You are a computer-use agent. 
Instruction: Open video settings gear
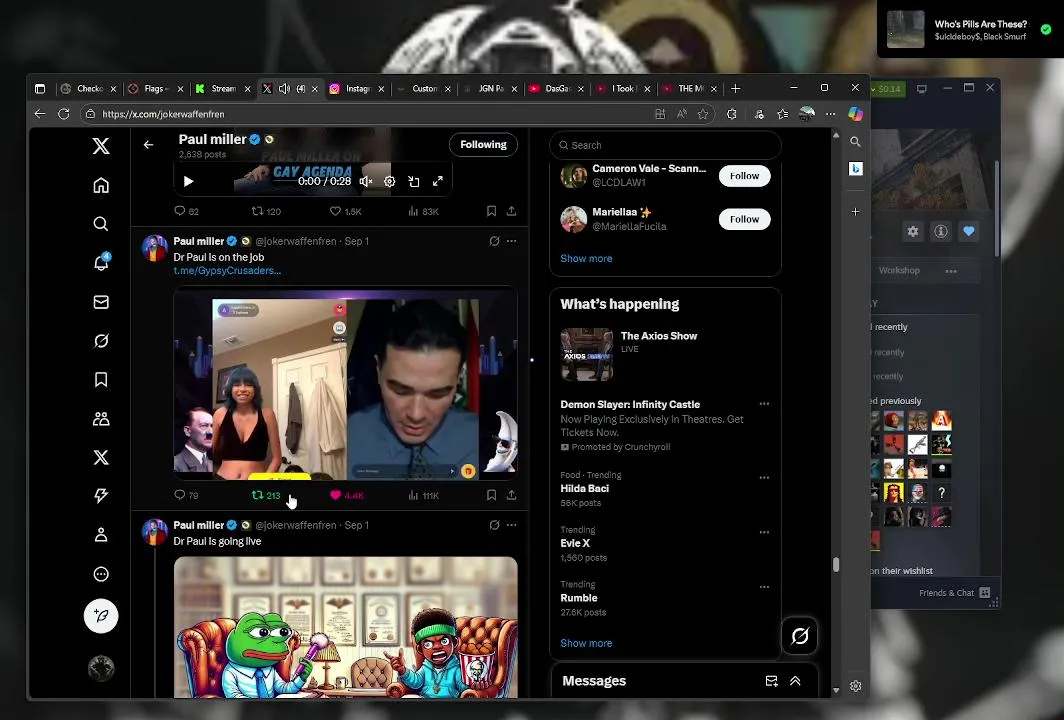point(390,181)
